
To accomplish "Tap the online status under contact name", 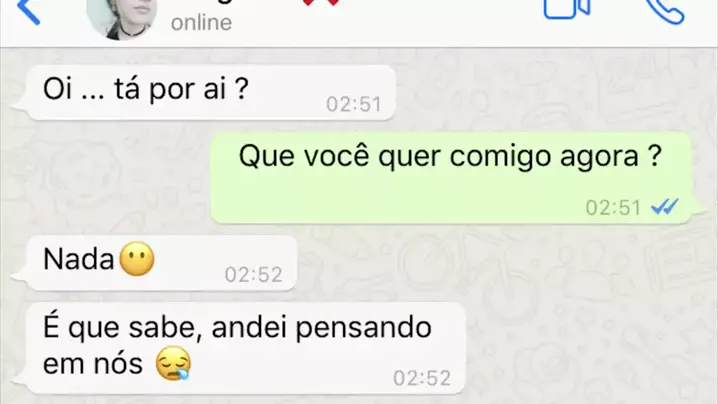I will (x=201, y=22).
